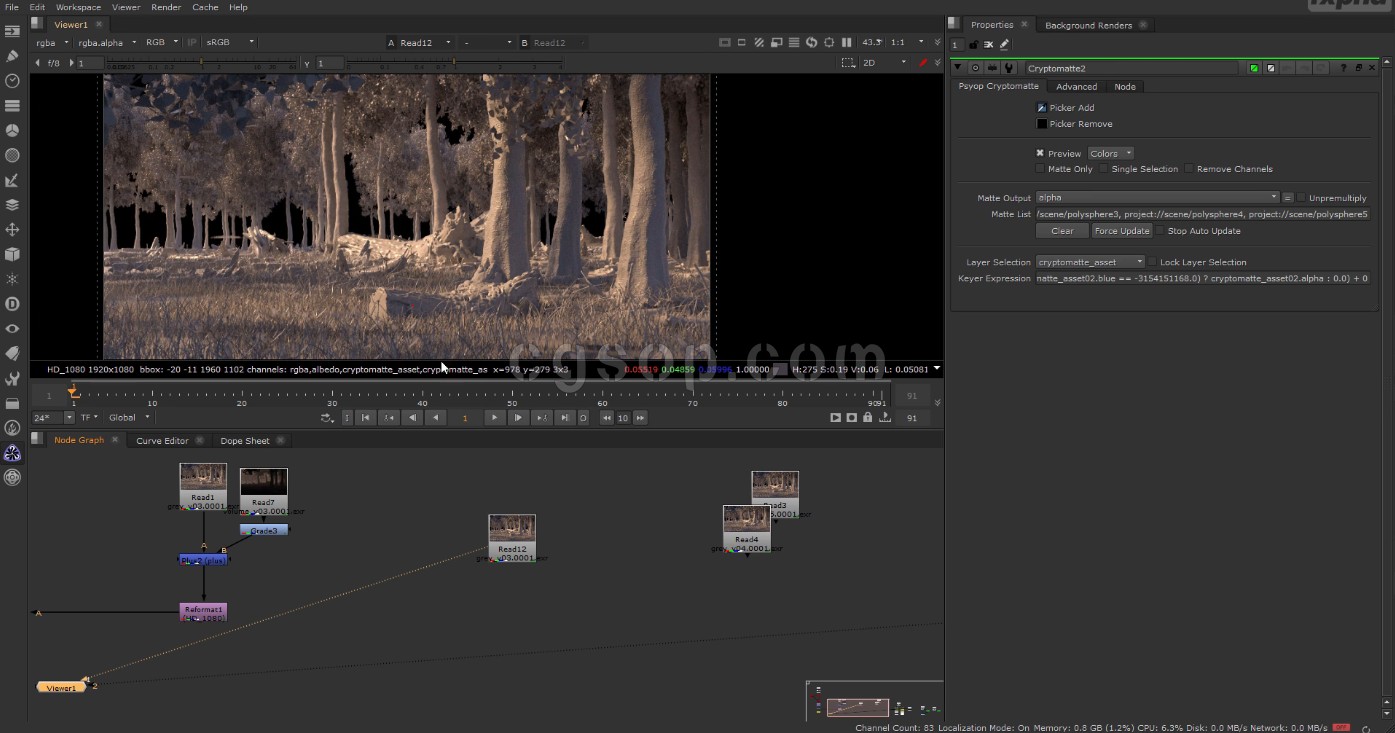This screenshot has width=1395, height=733.
Task: Open the sRGB viewer colorspace dropdown
Action: click(x=230, y=43)
